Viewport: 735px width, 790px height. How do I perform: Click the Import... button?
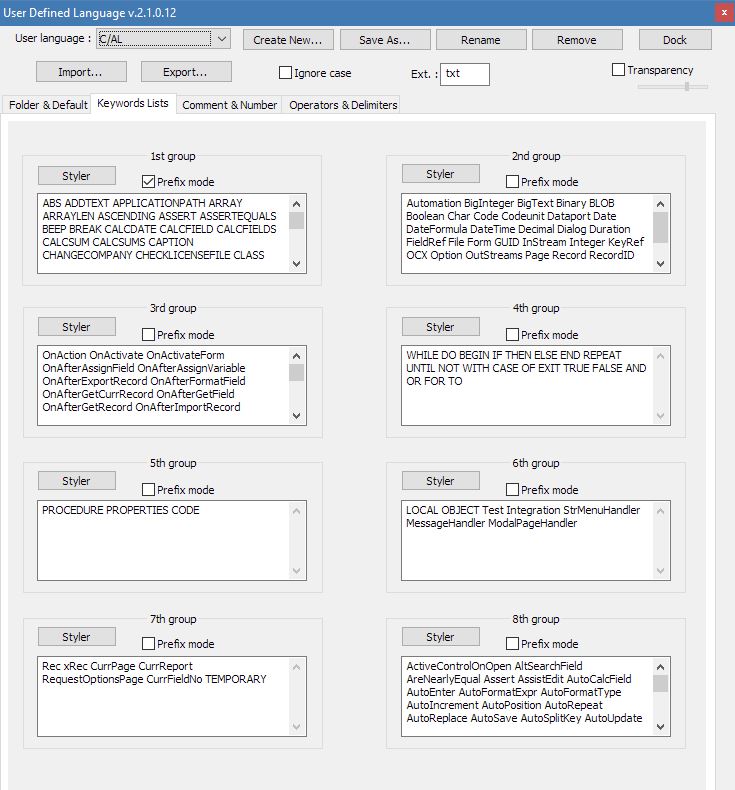coord(81,72)
